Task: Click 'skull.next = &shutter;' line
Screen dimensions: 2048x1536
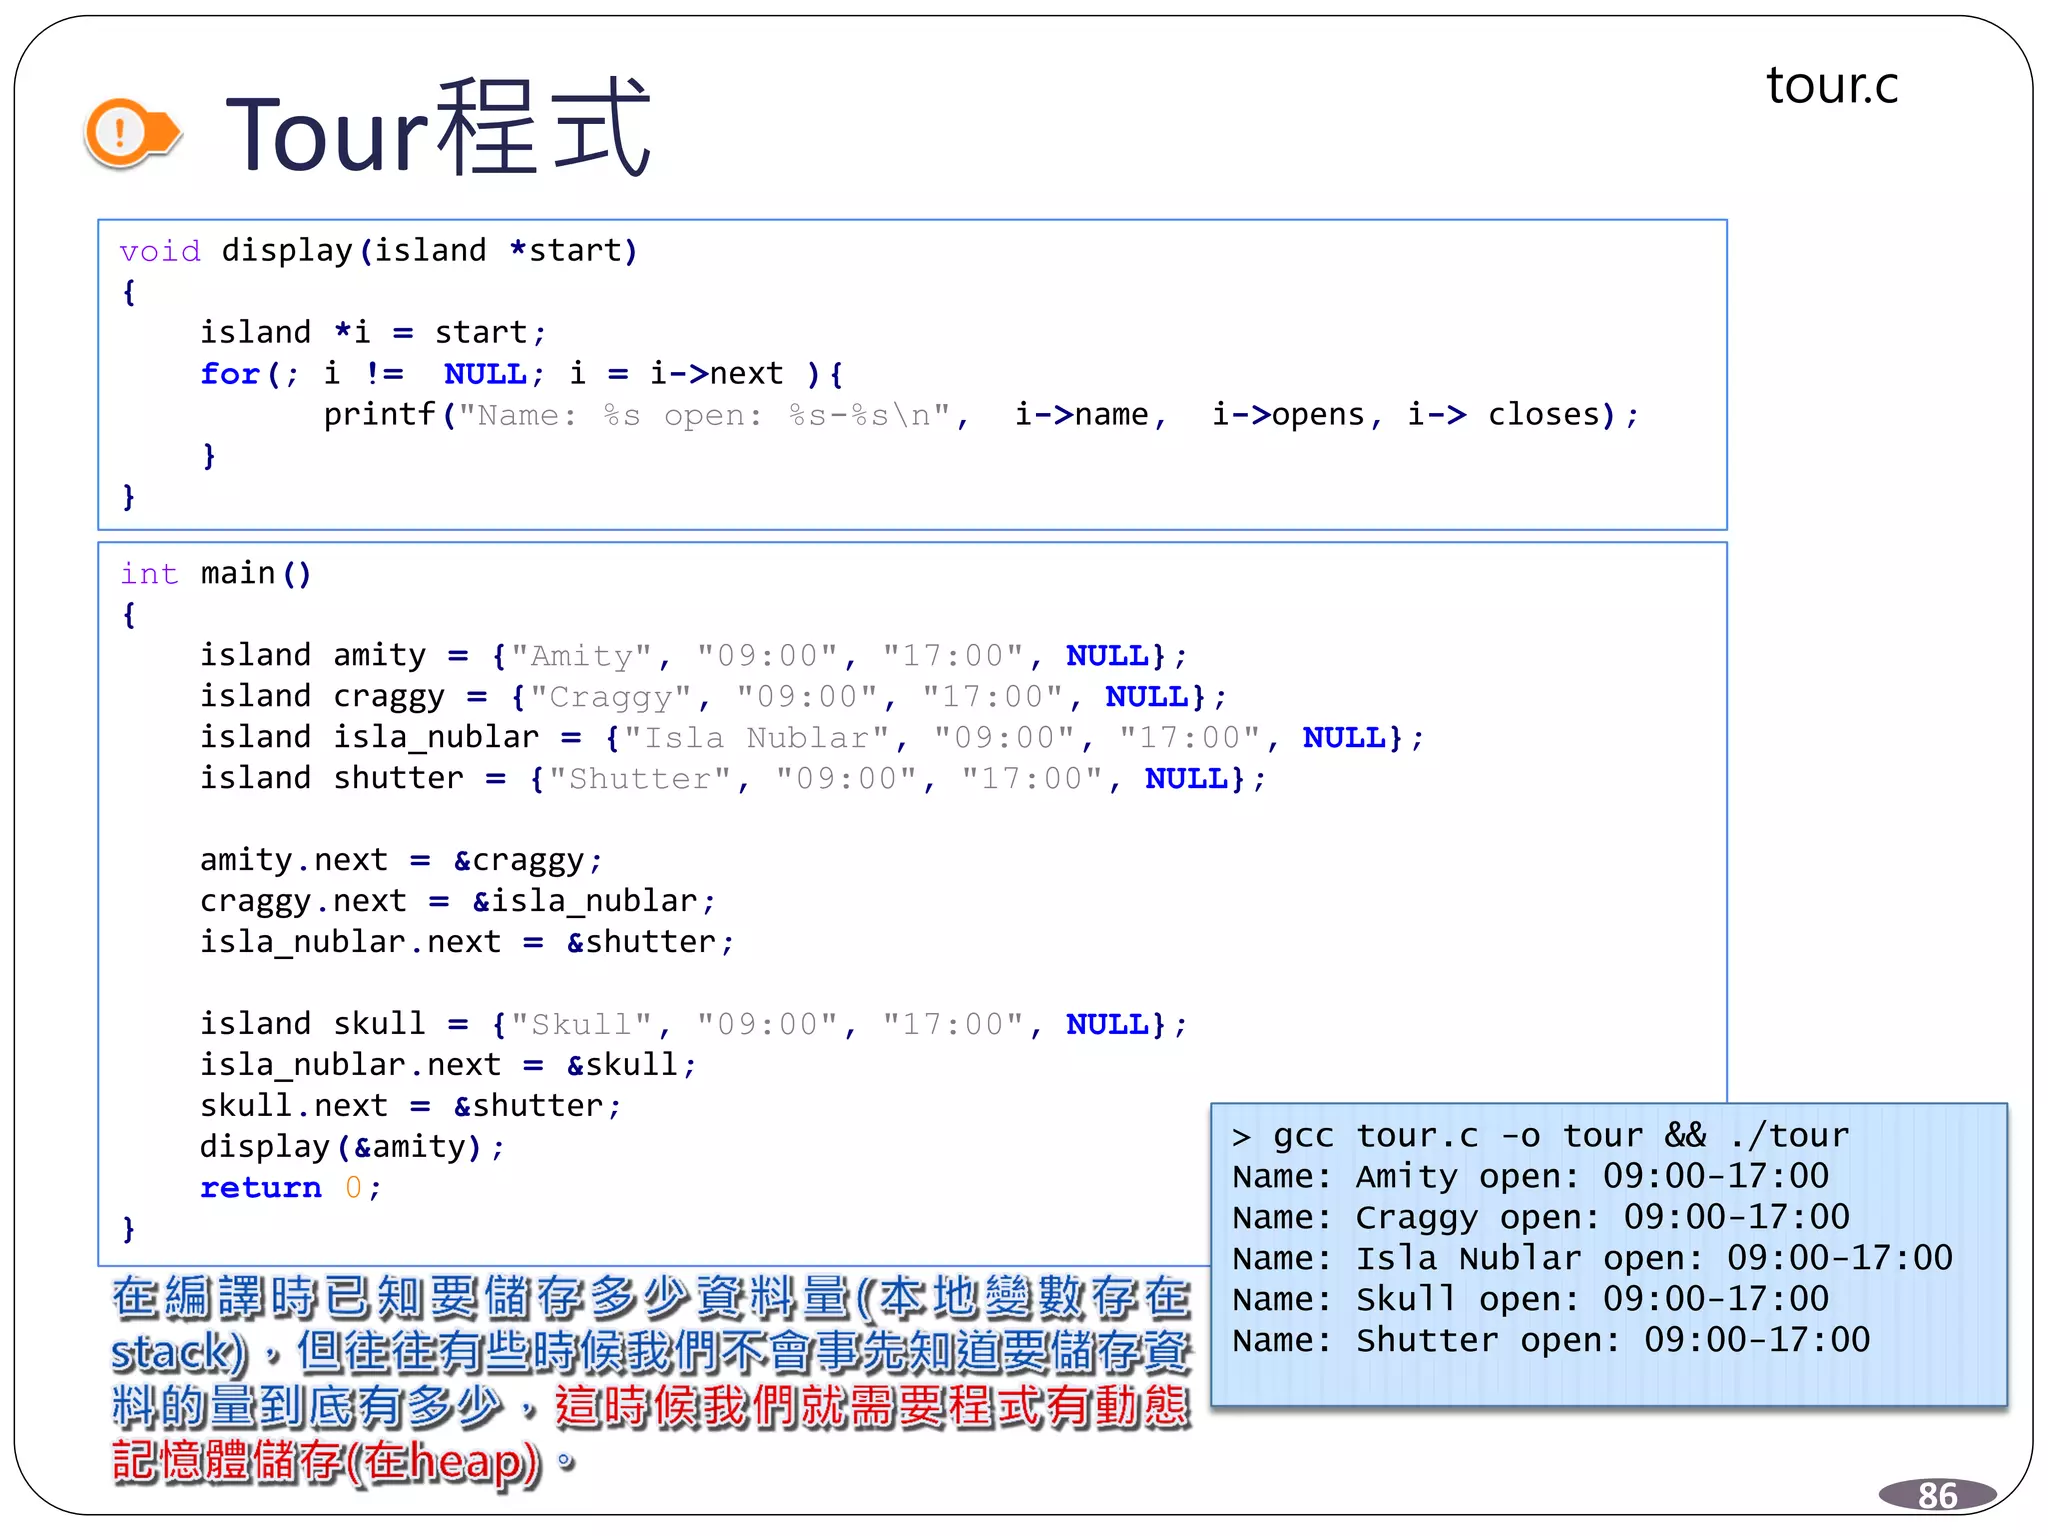Action: (410, 1106)
